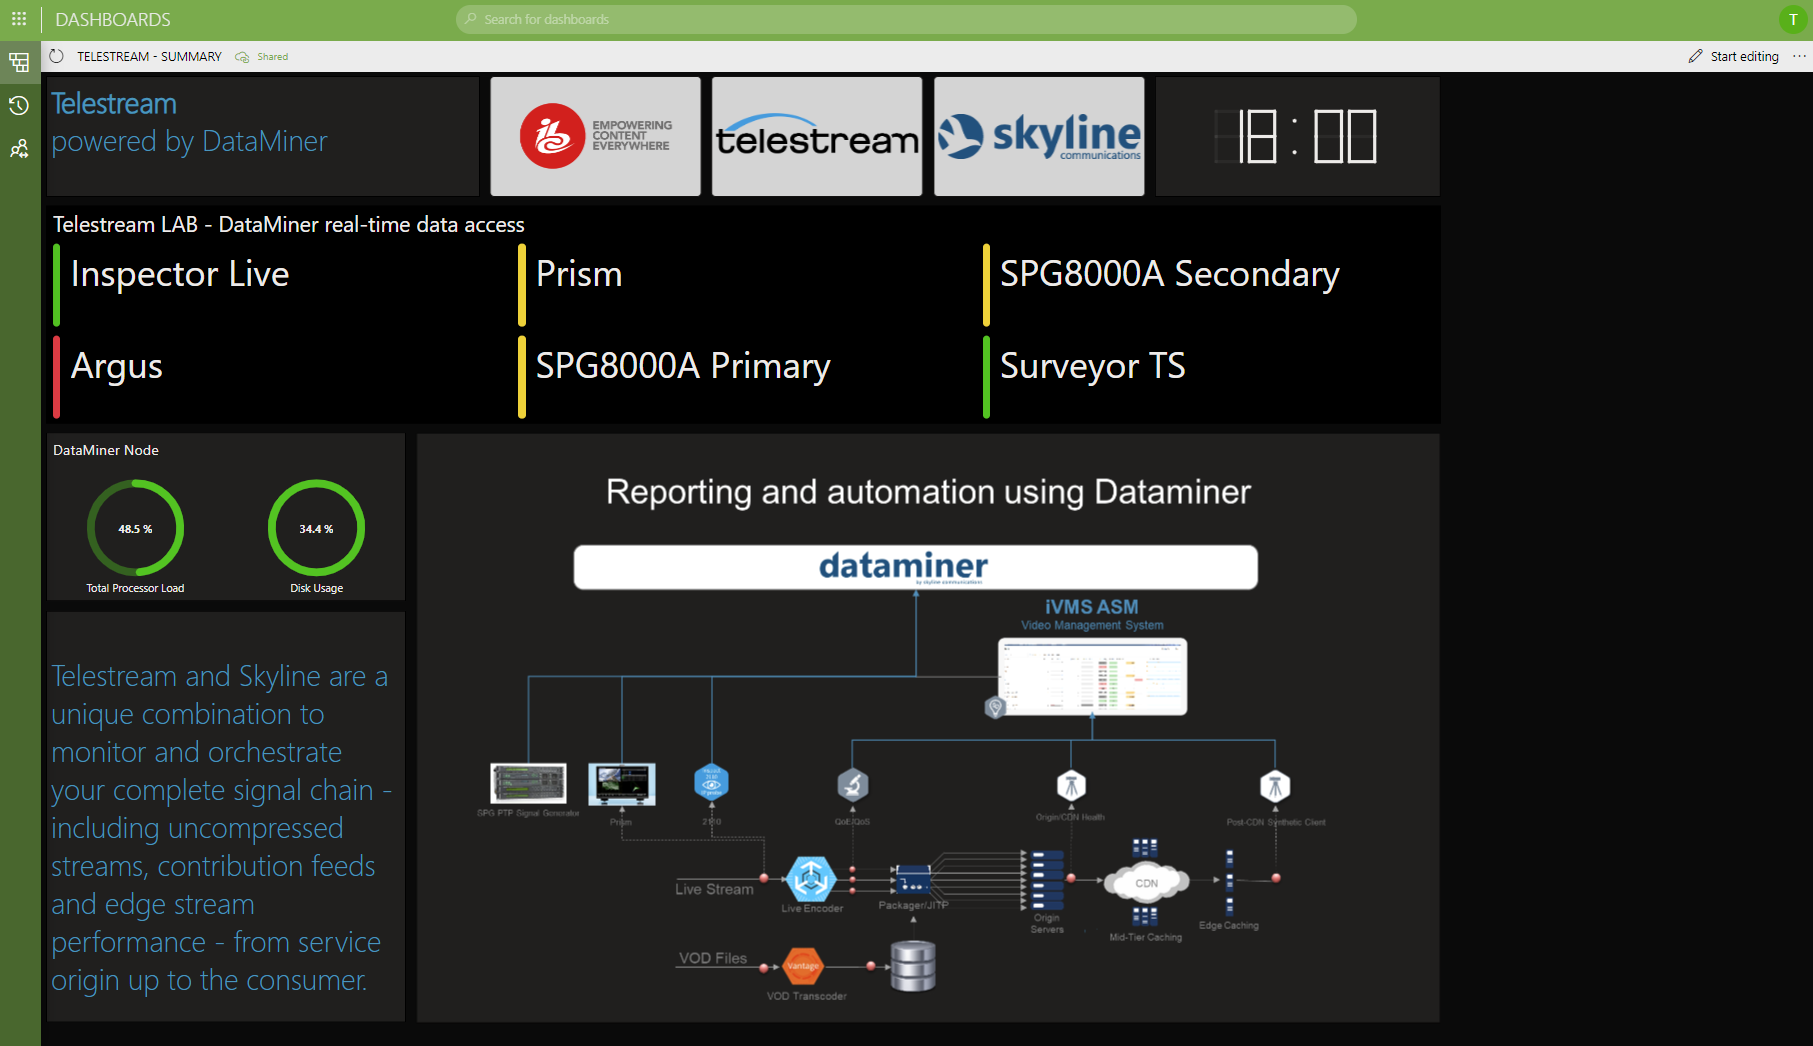Image resolution: width=1813 pixels, height=1046 pixels.
Task: Click the IBC Empowering Content Everywhere logo
Action: tap(596, 136)
